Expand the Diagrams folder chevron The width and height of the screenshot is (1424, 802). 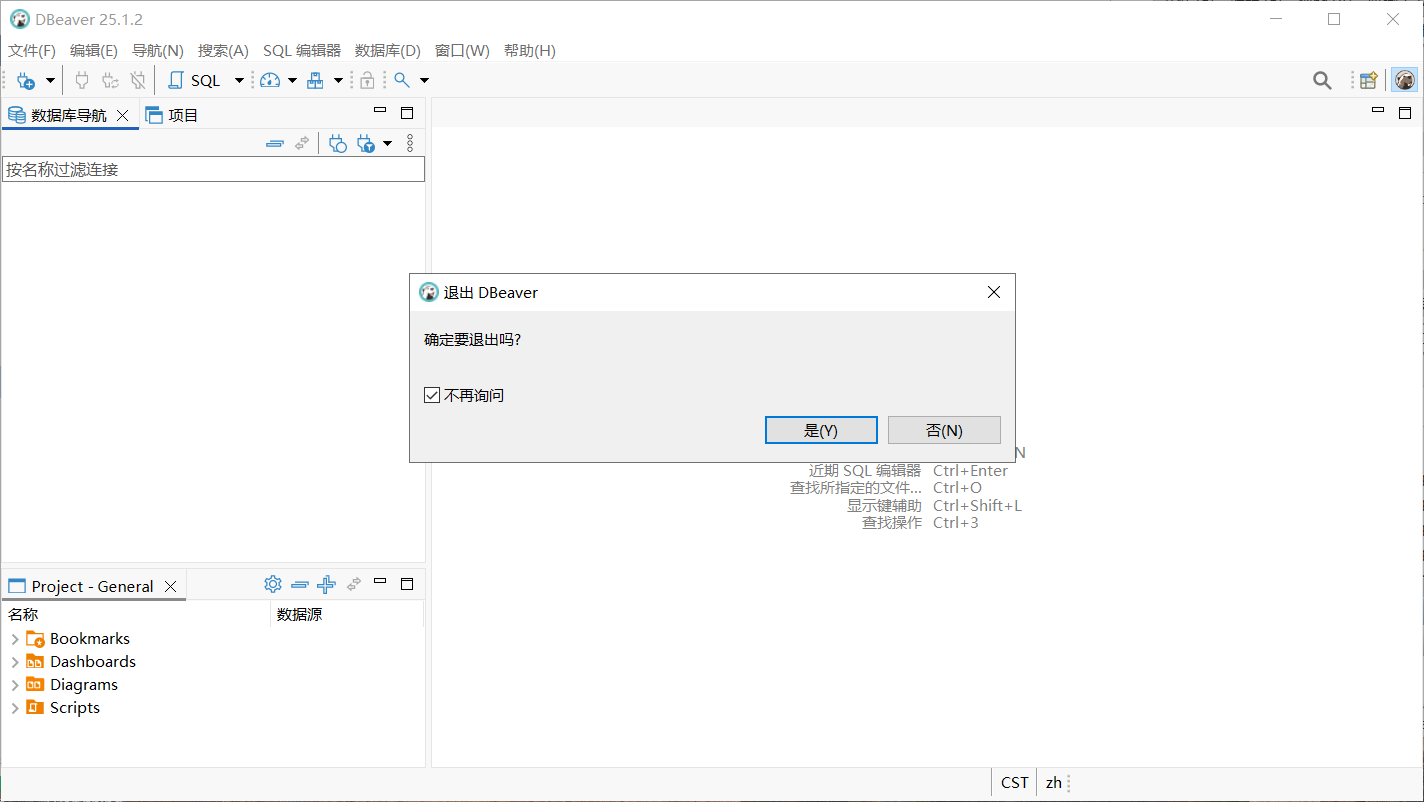click(15, 685)
